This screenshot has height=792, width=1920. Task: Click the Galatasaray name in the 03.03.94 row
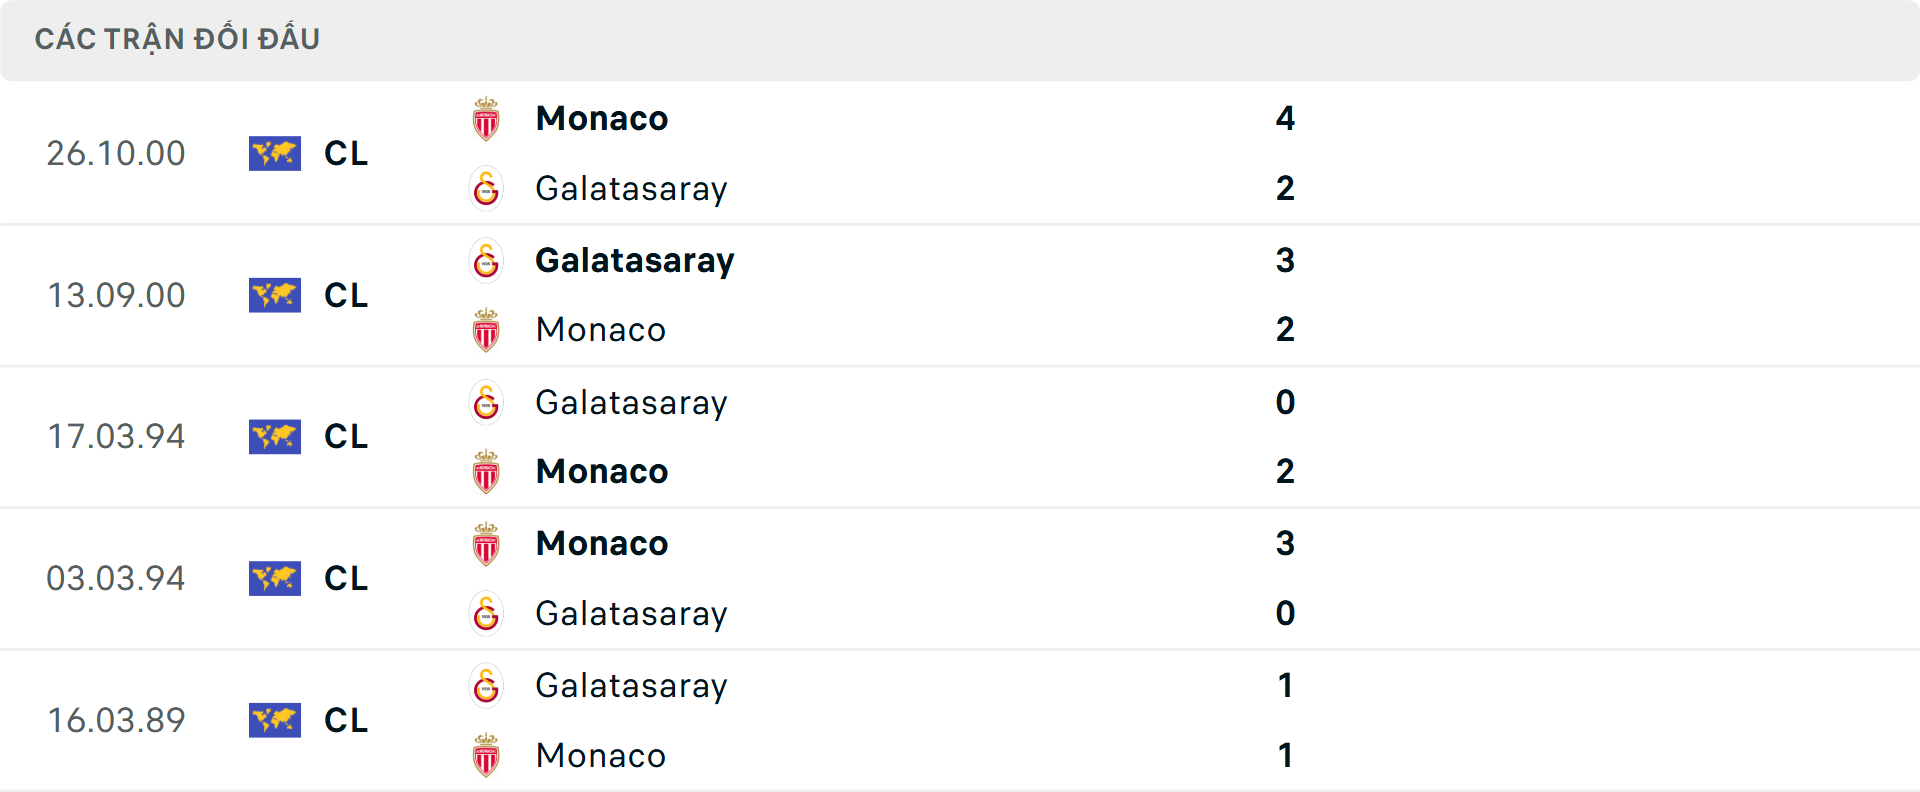click(x=631, y=613)
